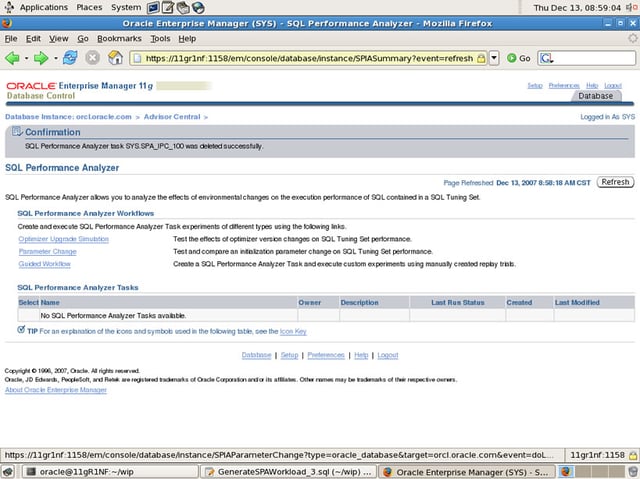Open the Guided Workflow link
This screenshot has height=479, width=640.
(x=44, y=264)
